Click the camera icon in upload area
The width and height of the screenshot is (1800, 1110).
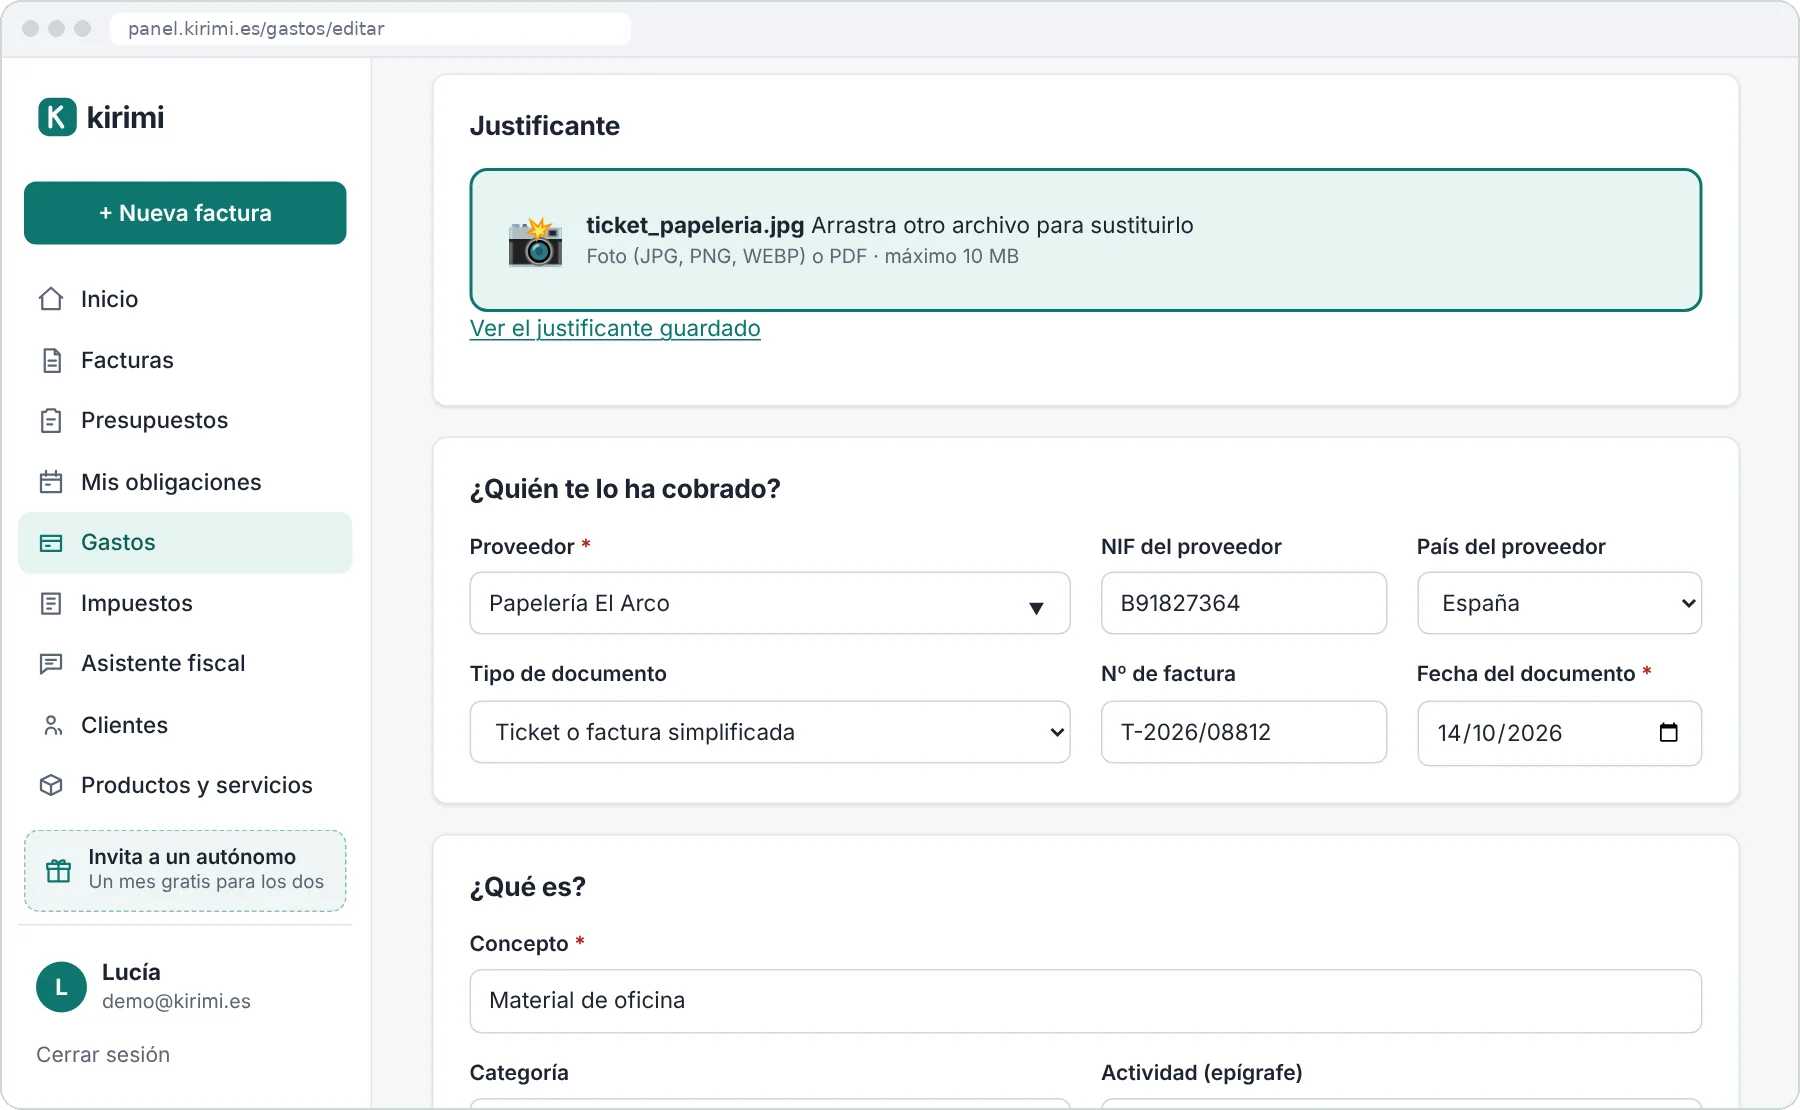(x=536, y=241)
